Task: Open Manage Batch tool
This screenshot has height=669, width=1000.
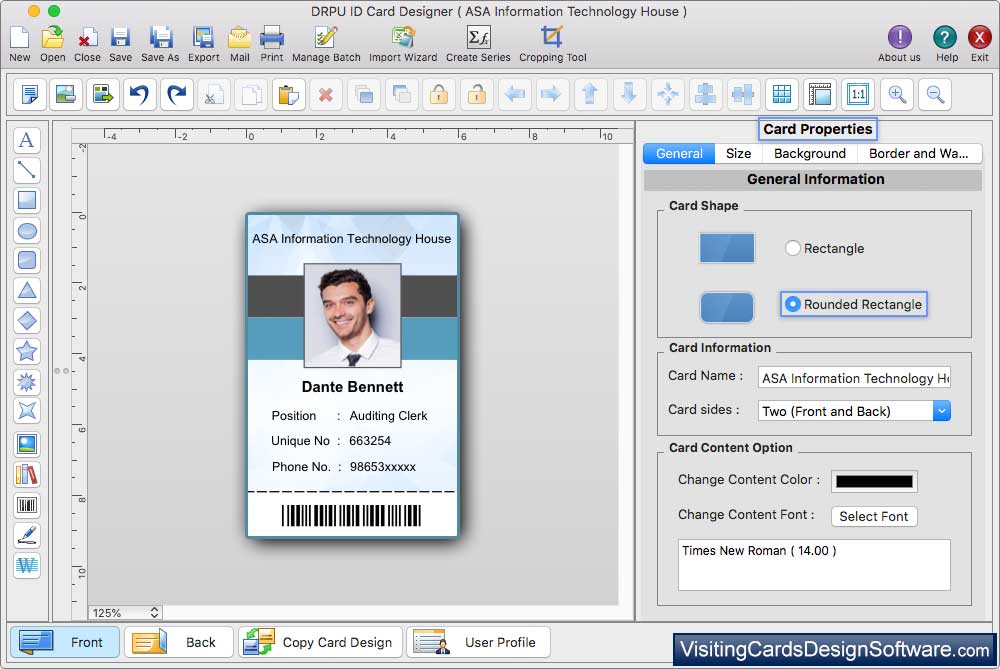Action: 326,43
